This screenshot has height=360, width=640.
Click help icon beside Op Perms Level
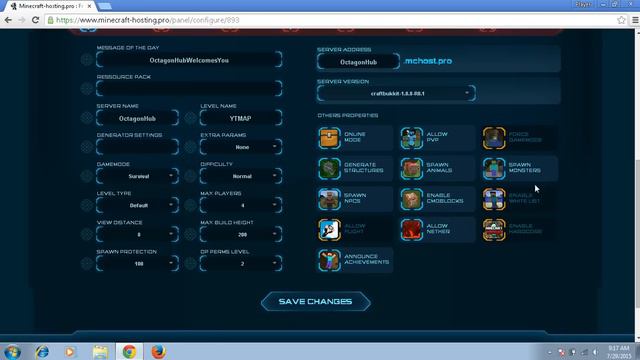190,264
